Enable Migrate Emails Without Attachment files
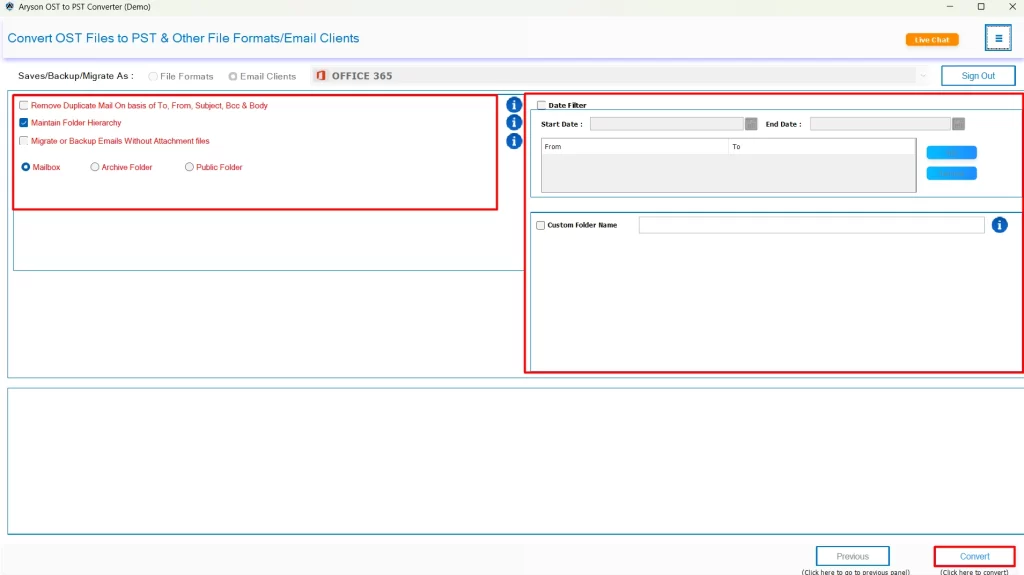 (24, 141)
